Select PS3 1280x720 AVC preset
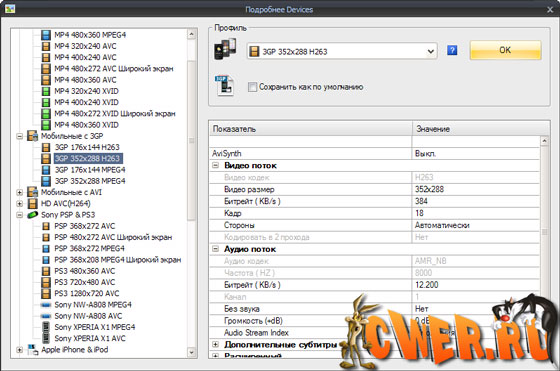This screenshot has width=560, height=371. tap(87, 294)
